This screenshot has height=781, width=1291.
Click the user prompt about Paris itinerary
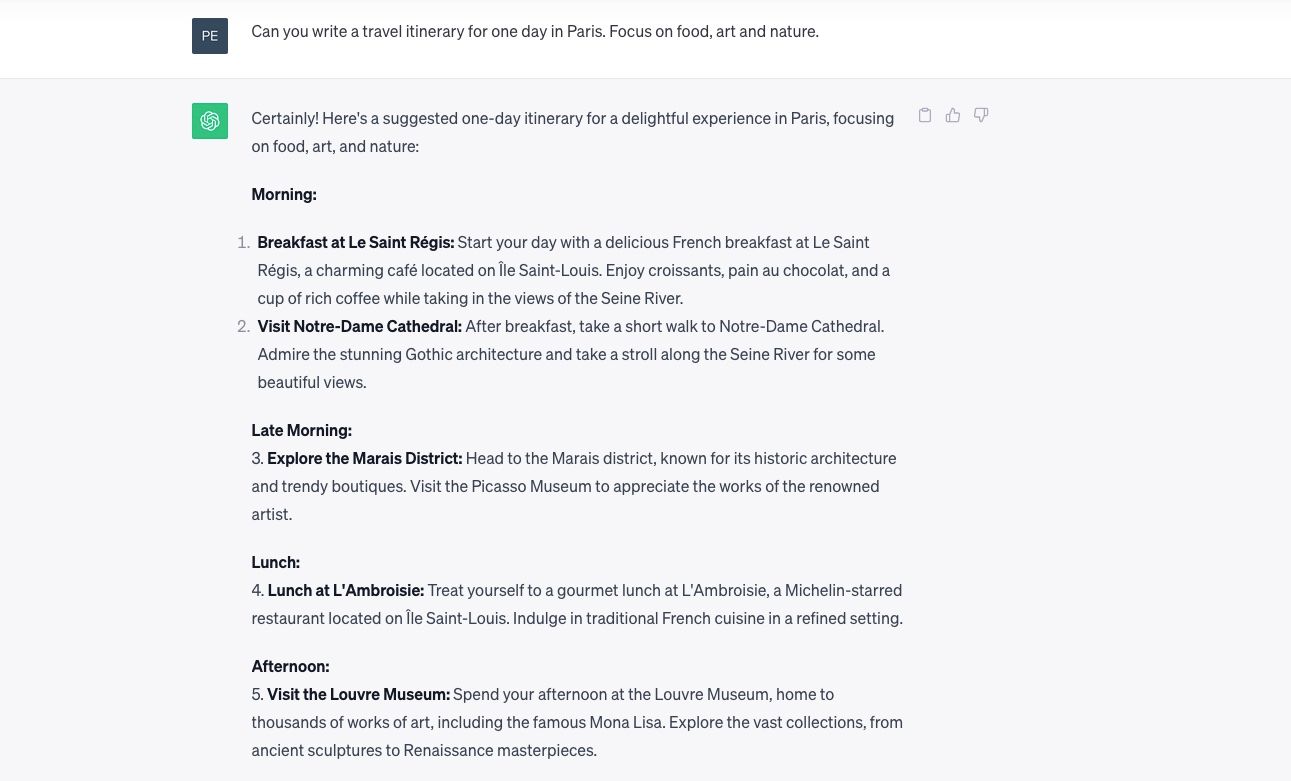click(x=534, y=32)
